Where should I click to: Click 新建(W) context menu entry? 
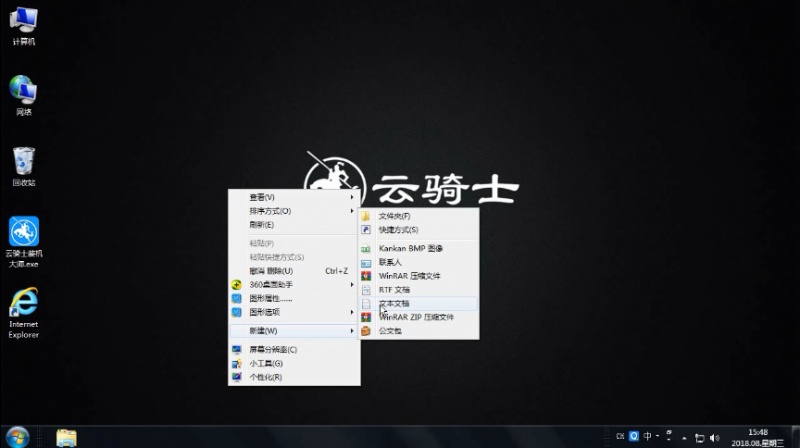pos(294,331)
